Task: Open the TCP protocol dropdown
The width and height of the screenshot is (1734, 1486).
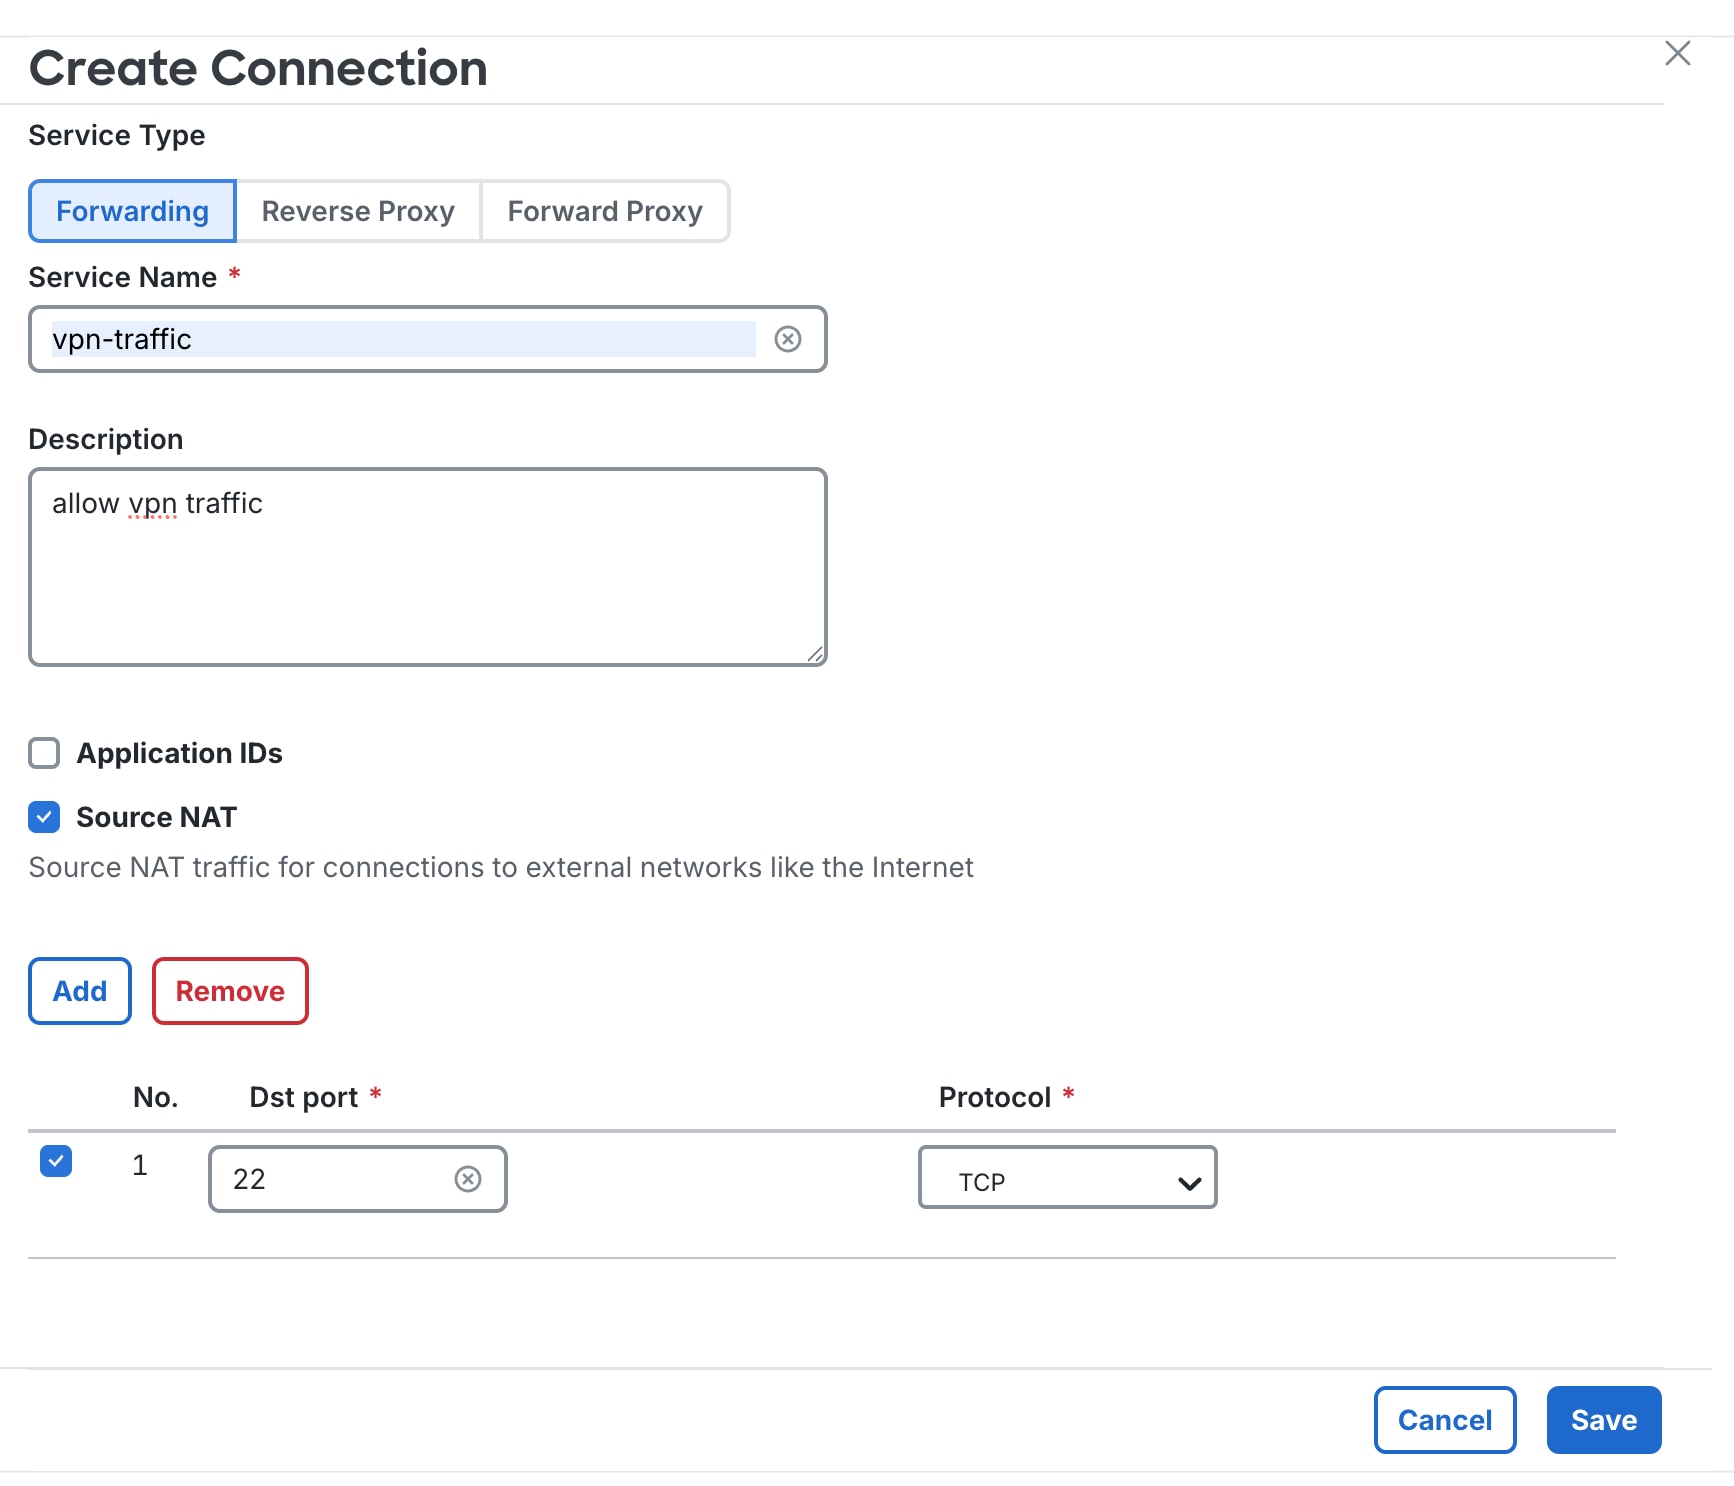Action: click(1067, 1177)
